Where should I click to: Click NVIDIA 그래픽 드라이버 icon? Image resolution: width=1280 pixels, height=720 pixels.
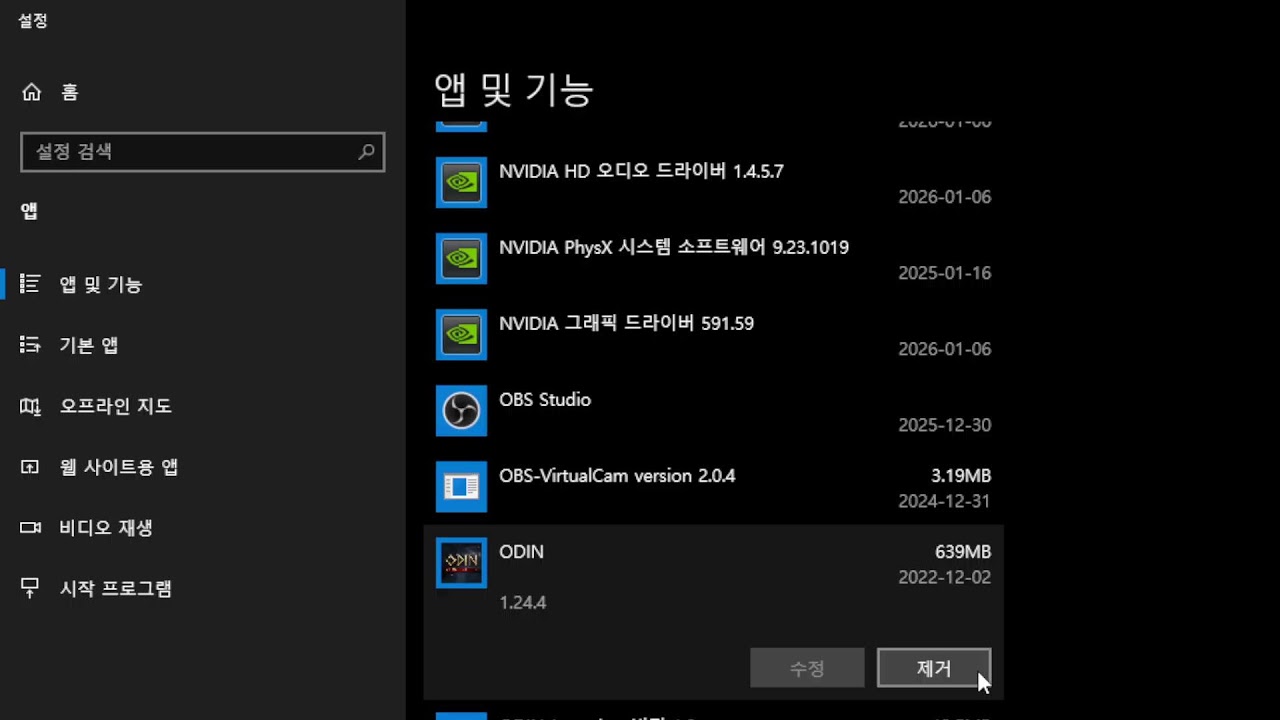(x=461, y=334)
